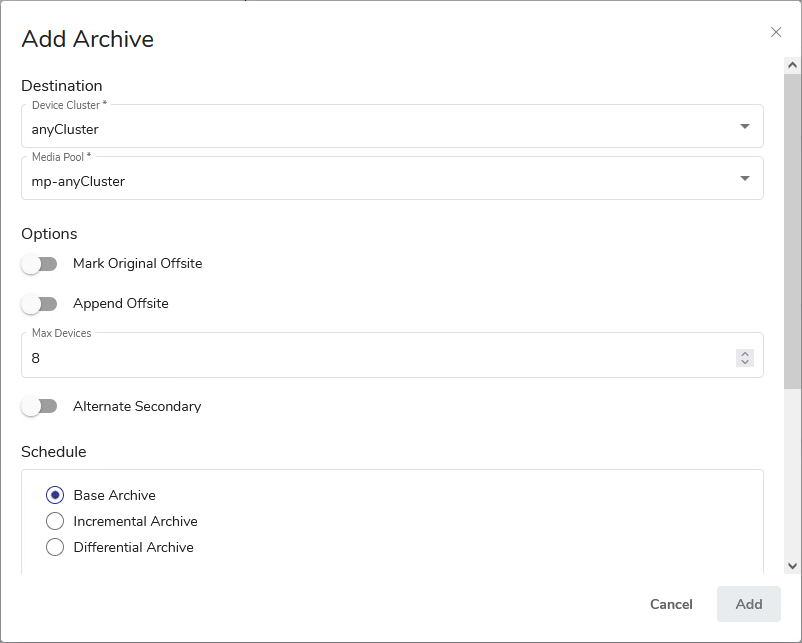Viewport: 802px width, 643px height.
Task: Click the mp-anyCluster Media Pool field
Action: click(x=380, y=180)
